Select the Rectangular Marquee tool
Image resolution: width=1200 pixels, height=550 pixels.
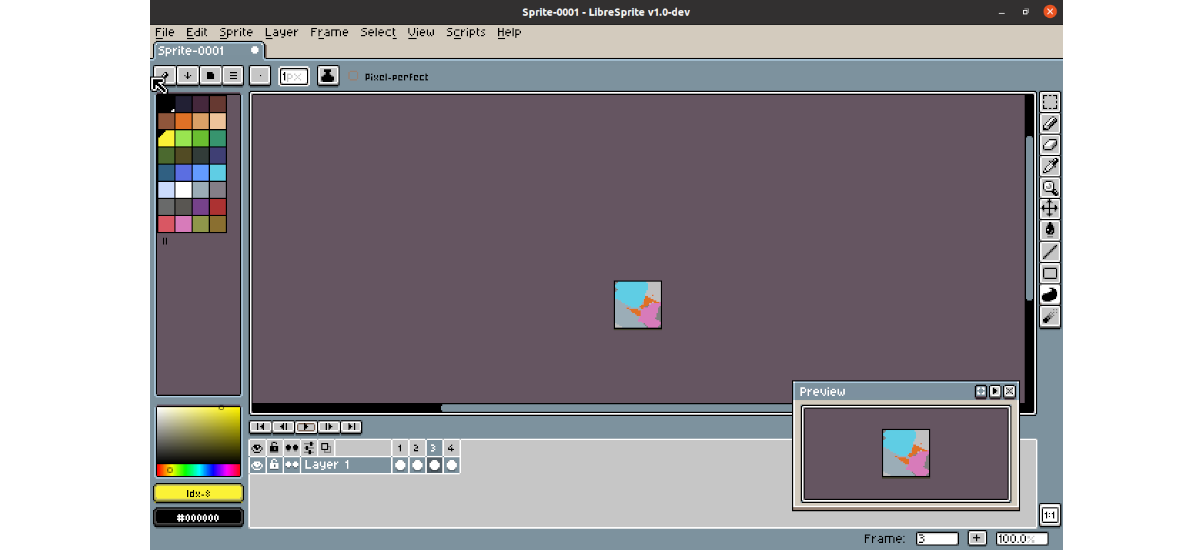[x=1050, y=102]
